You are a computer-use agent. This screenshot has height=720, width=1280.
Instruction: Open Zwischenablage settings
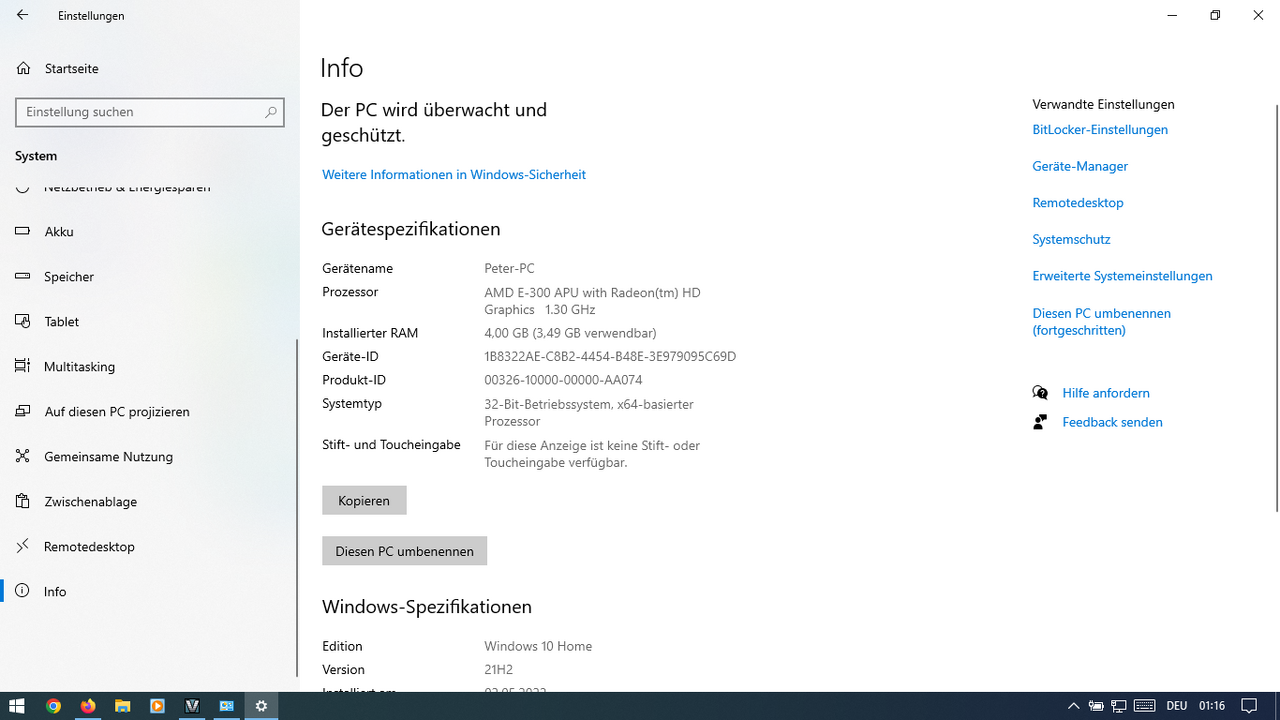click(x=148, y=501)
